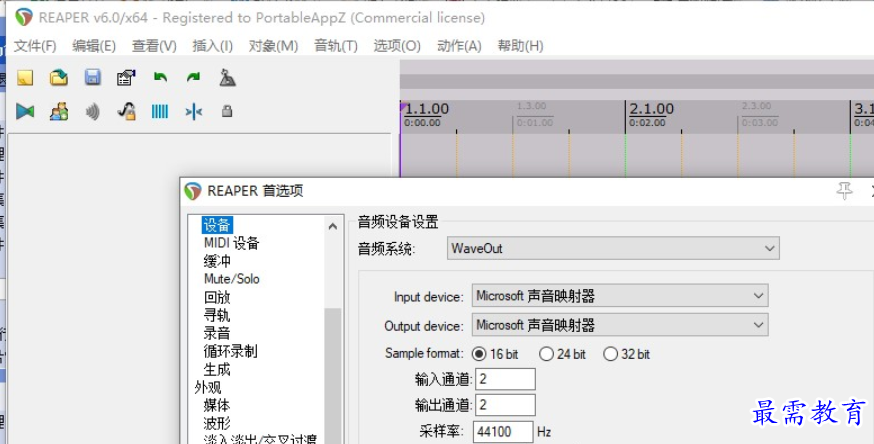Click the 1.1.00 timeline ruler marker
The width and height of the screenshot is (874, 444).
click(x=426, y=109)
